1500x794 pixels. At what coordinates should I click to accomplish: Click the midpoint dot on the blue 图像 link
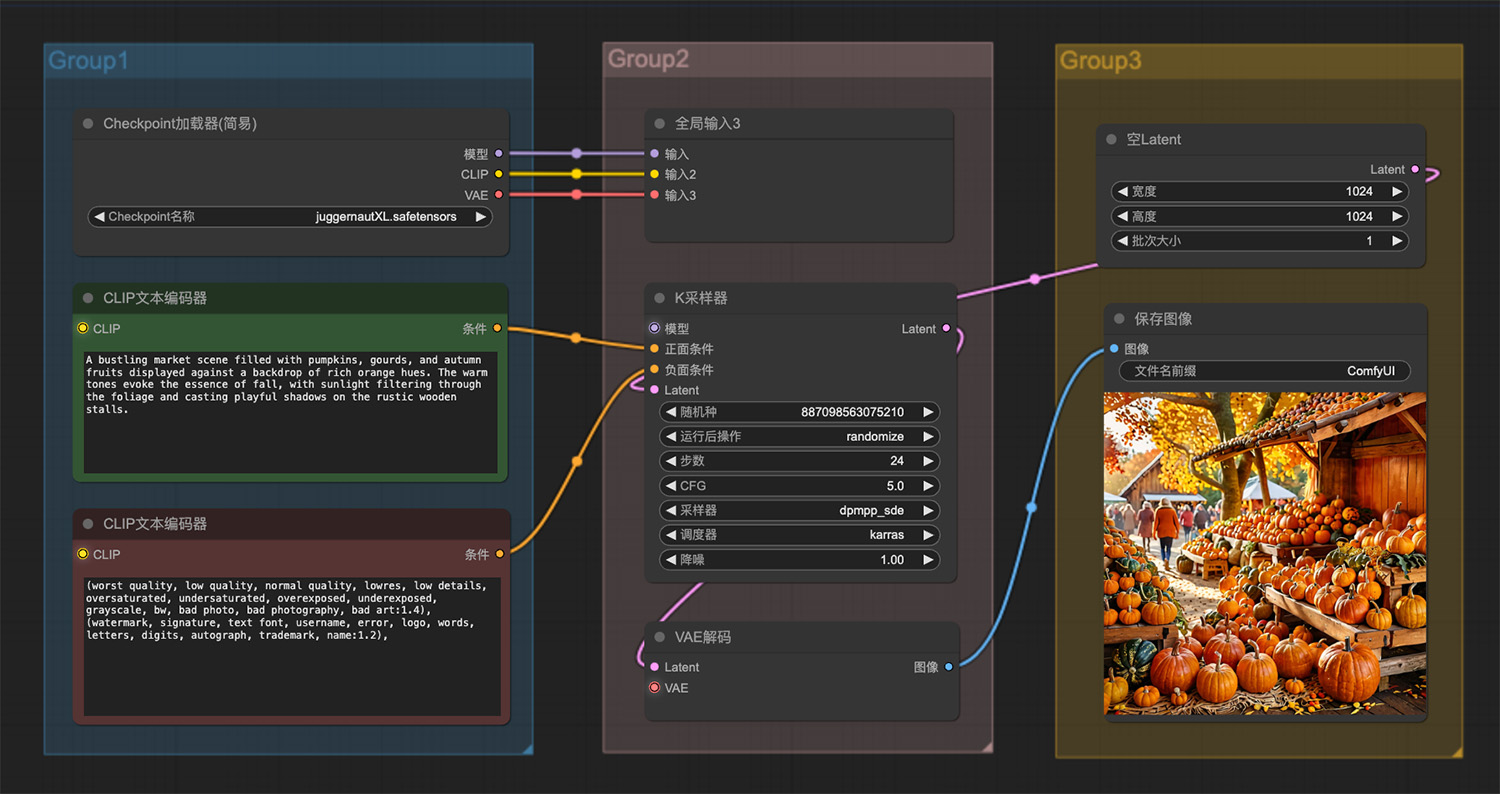(x=1031, y=508)
